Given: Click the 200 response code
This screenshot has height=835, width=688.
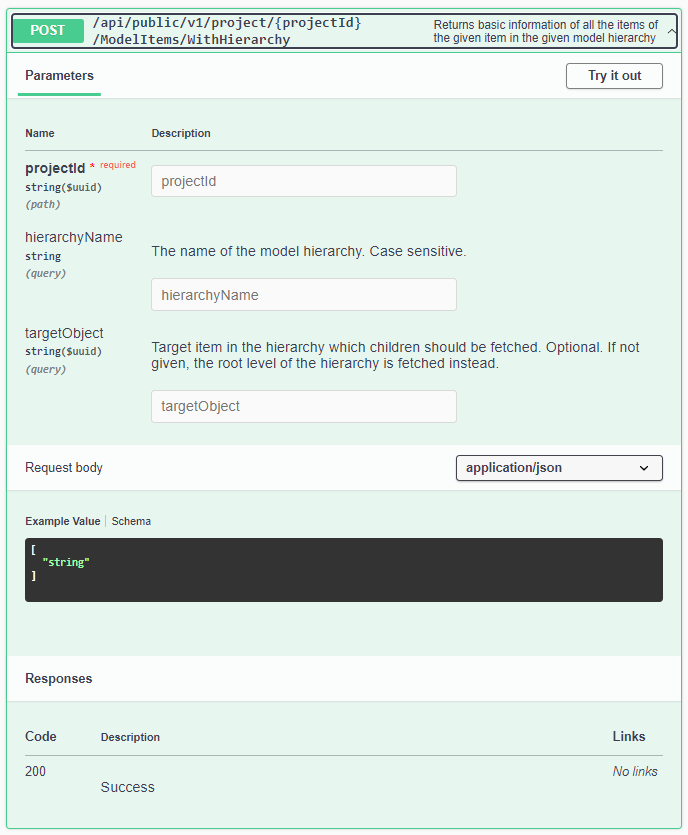Looking at the screenshot, I should 35,771.
